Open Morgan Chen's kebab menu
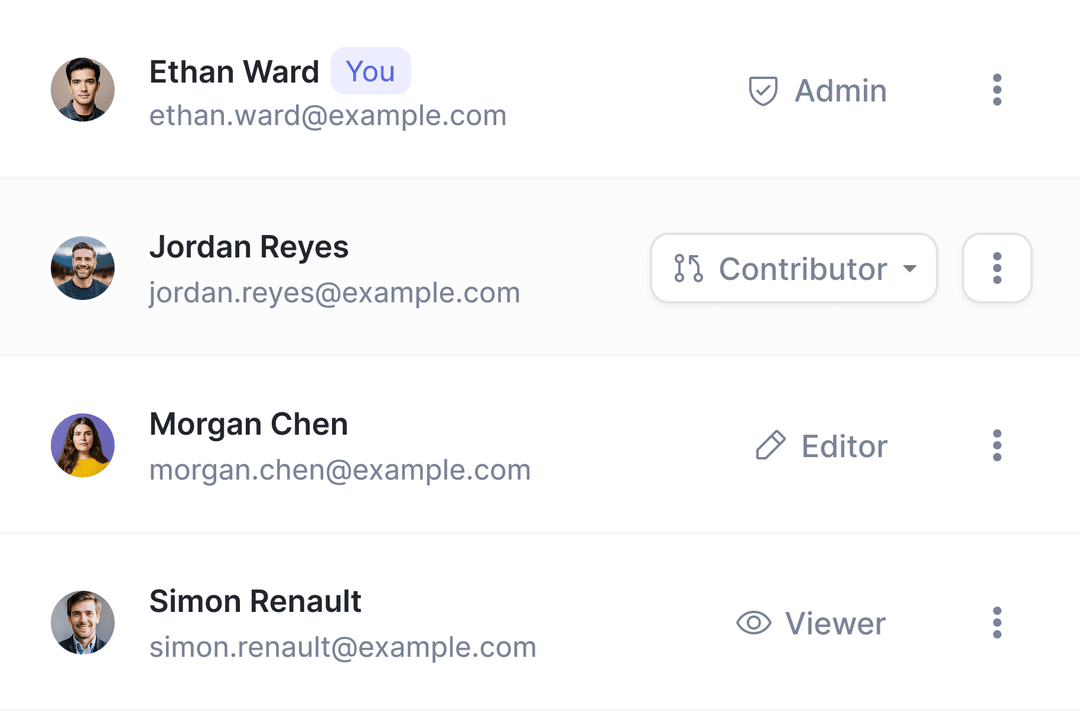Image resolution: width=1080 pixels, height=711 pixels. (997, 445)
